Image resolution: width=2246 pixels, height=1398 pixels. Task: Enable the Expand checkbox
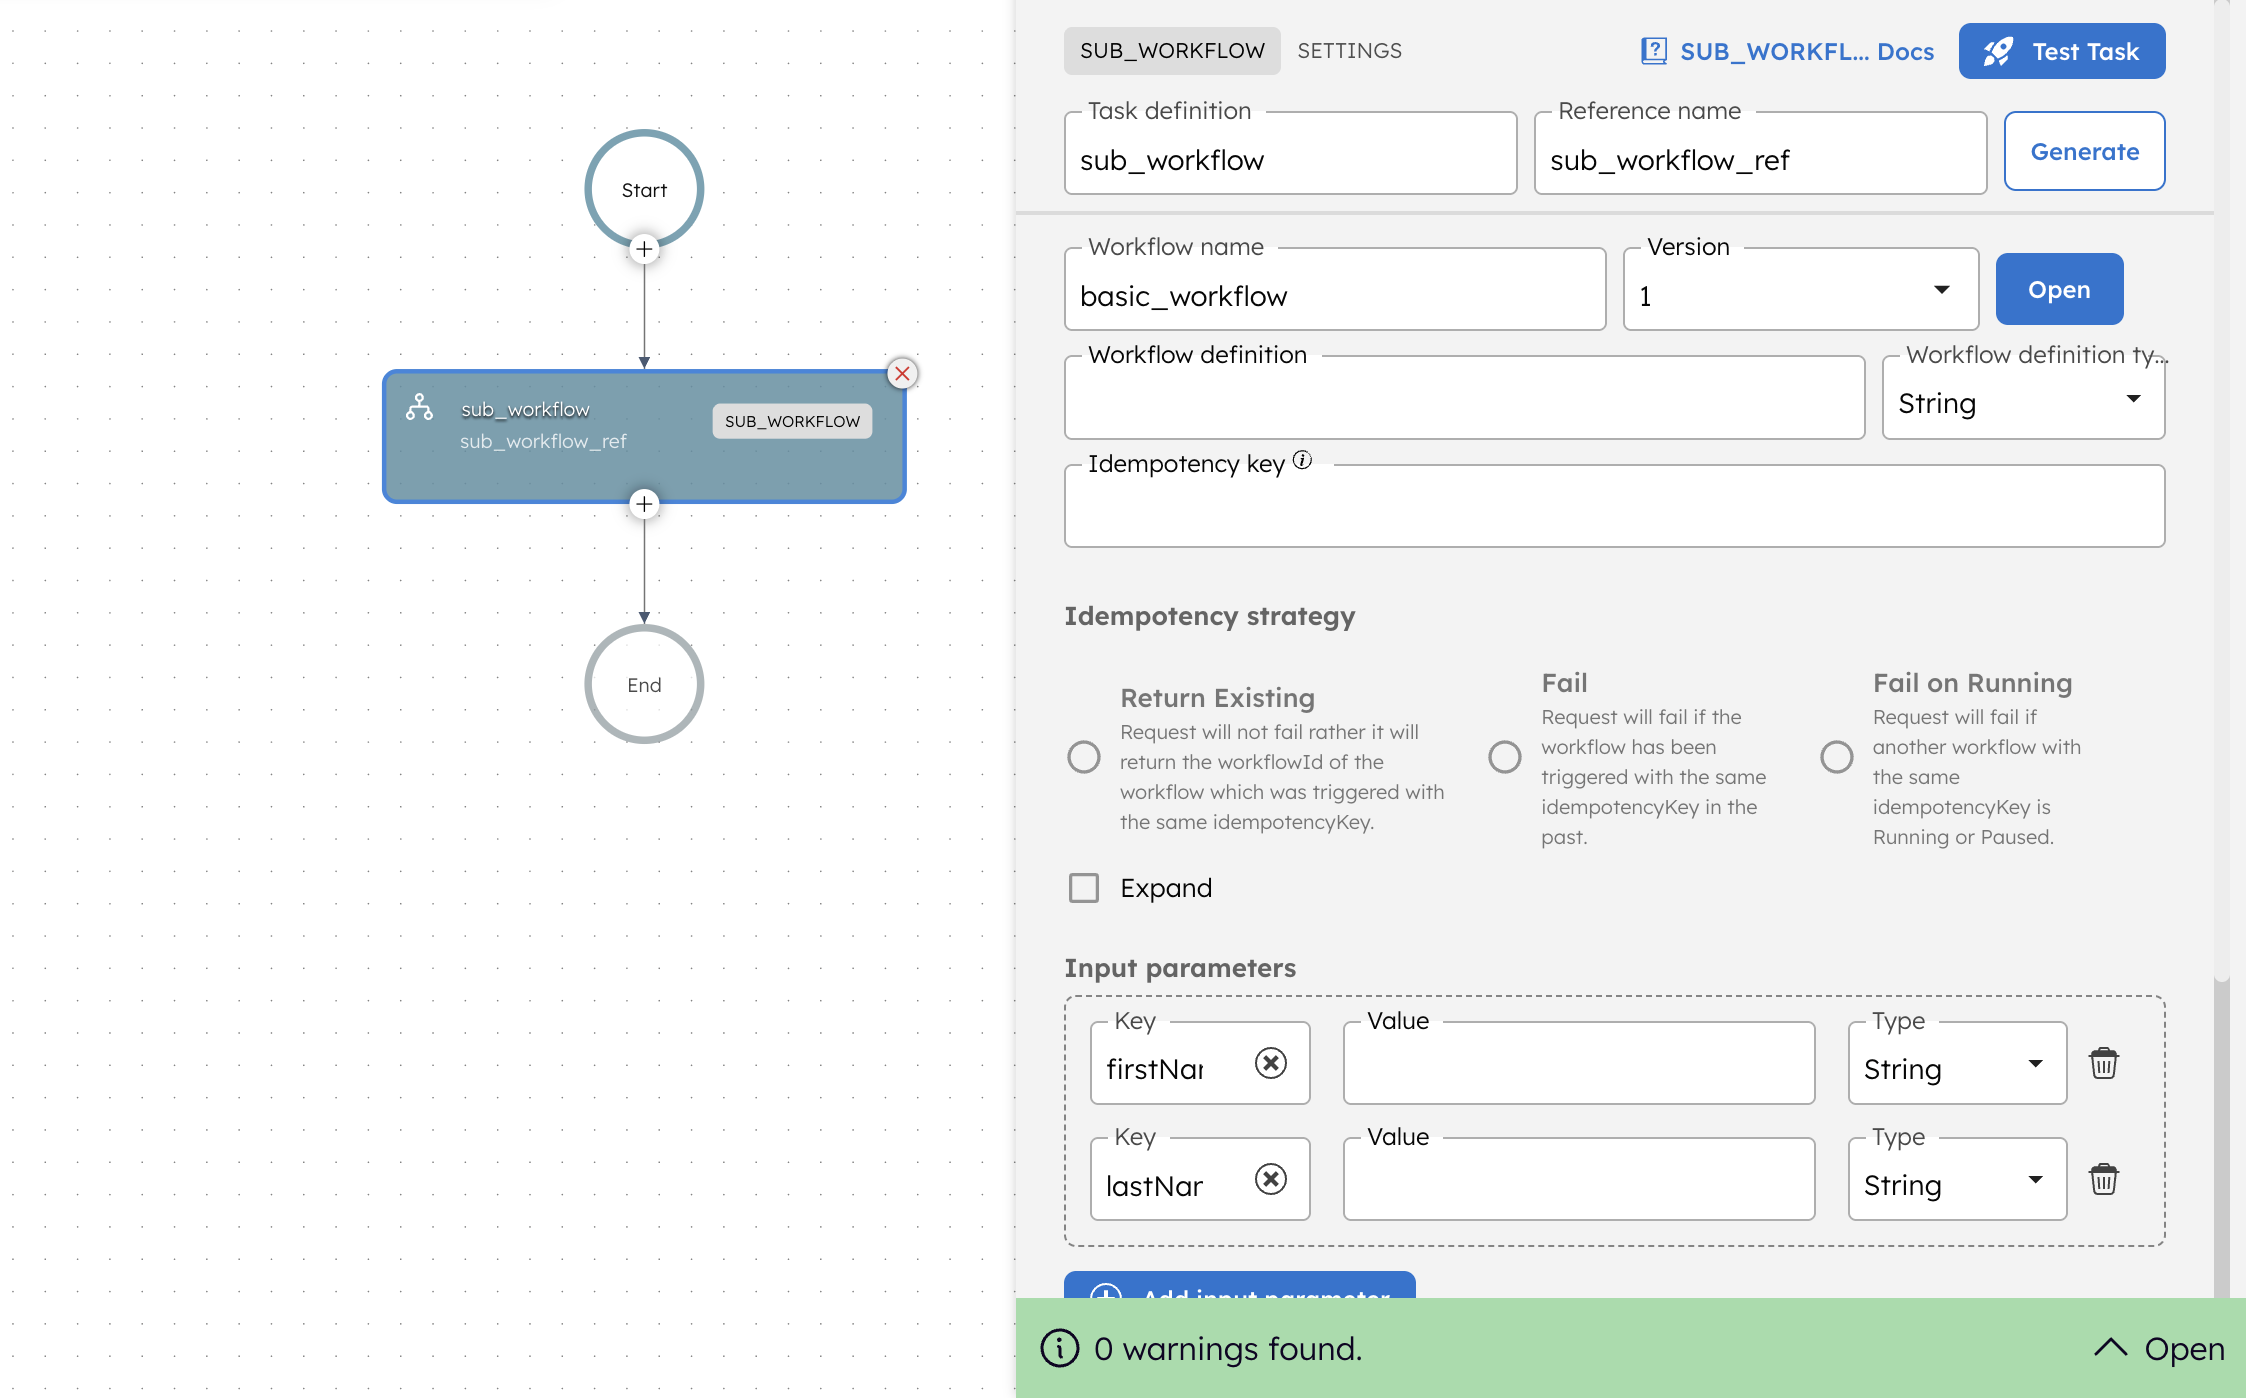click(x=1084, y=888)
